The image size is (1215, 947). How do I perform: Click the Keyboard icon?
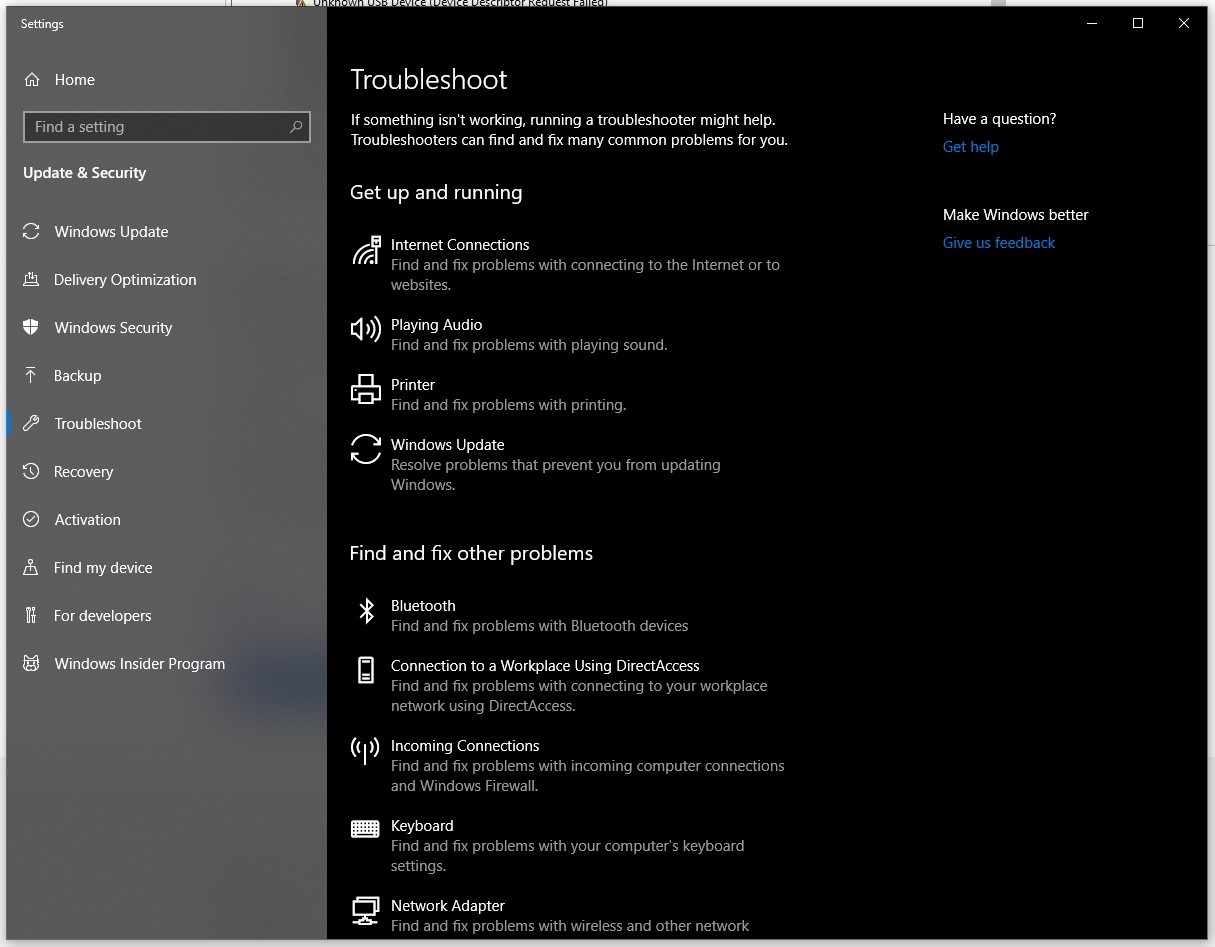[366, 829]
